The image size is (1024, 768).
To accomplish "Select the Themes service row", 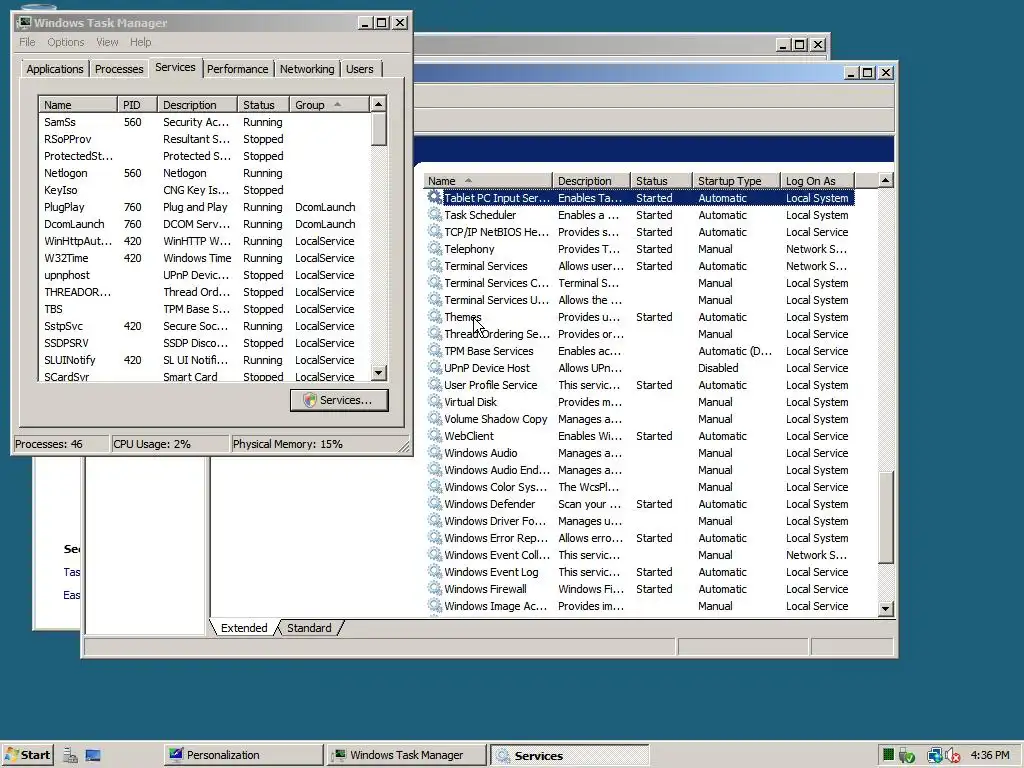I will click(640, 317).
